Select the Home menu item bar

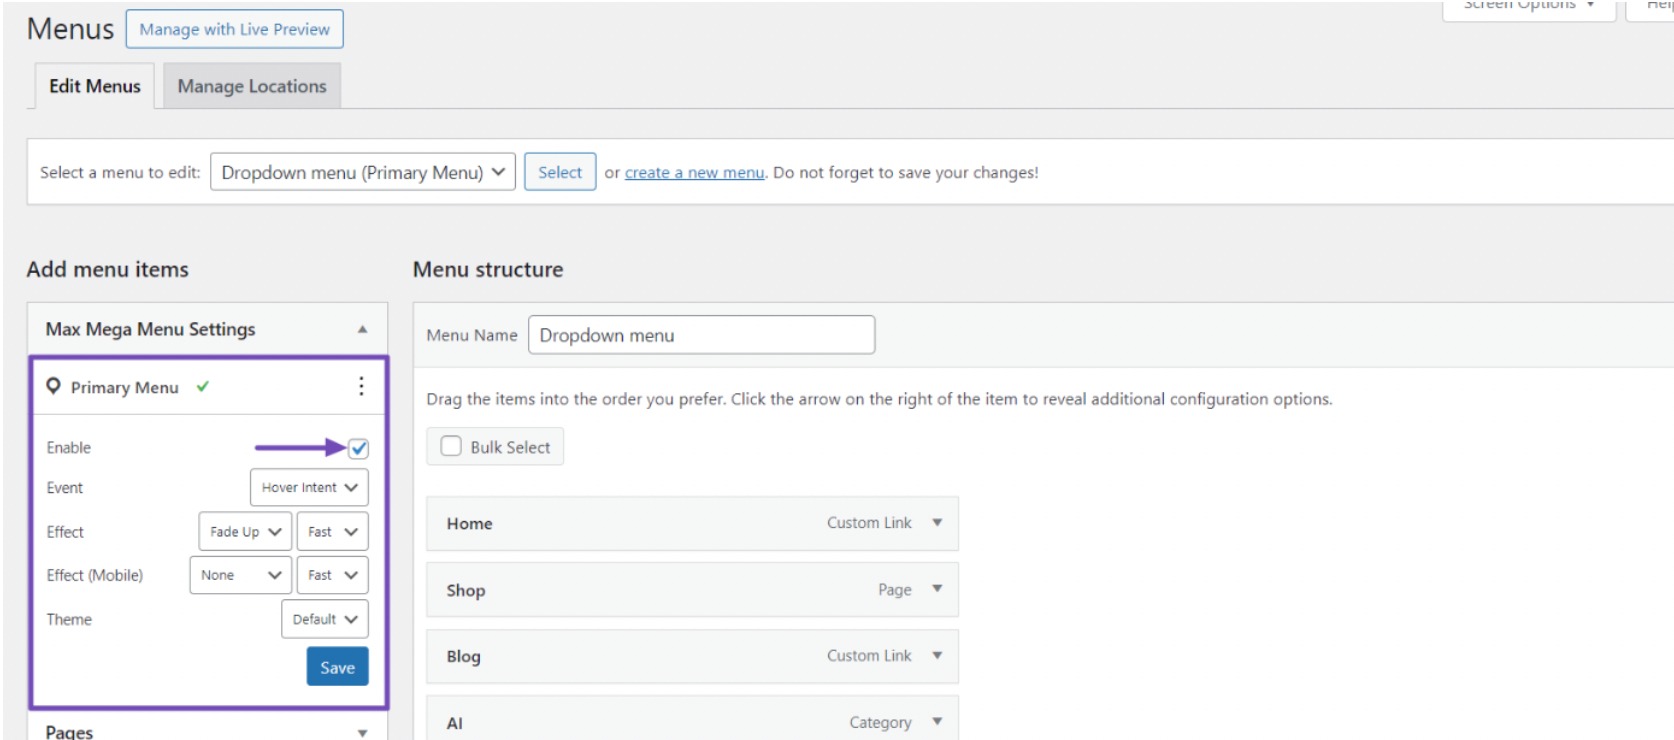pos(692,523)
